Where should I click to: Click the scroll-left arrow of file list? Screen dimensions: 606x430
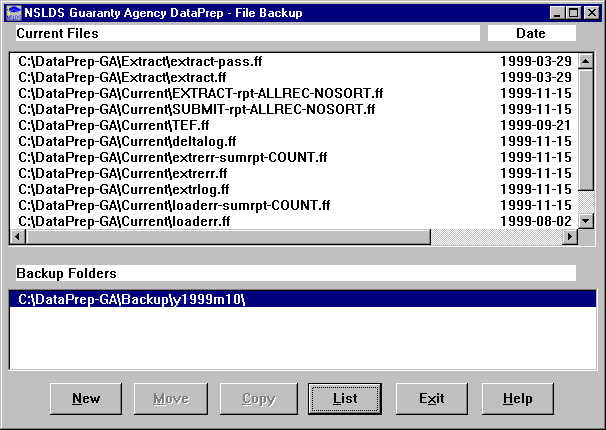tap(18, 236)
